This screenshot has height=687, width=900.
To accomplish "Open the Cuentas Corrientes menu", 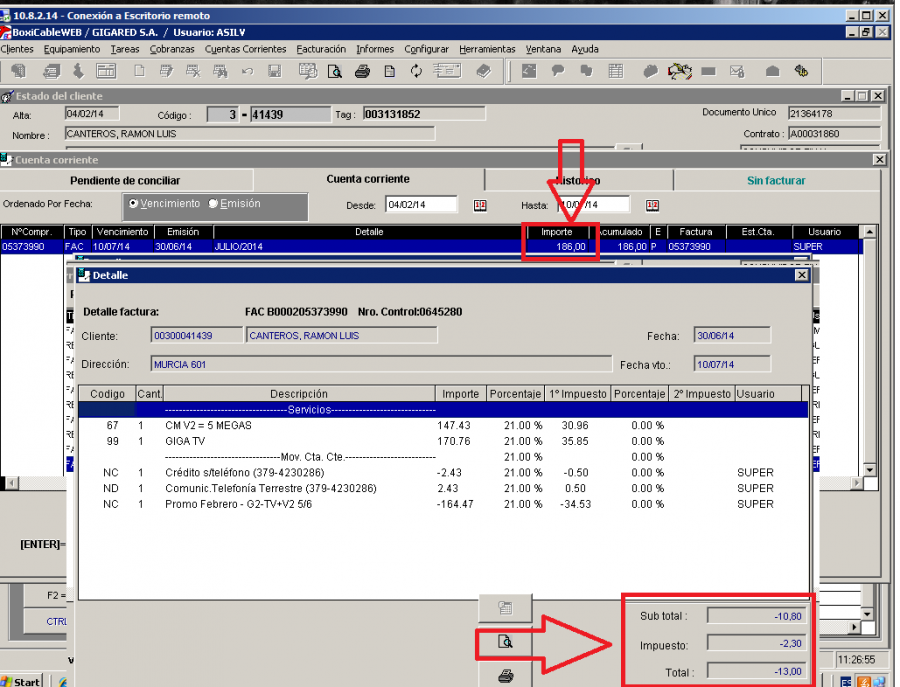I will click(245, 49).
